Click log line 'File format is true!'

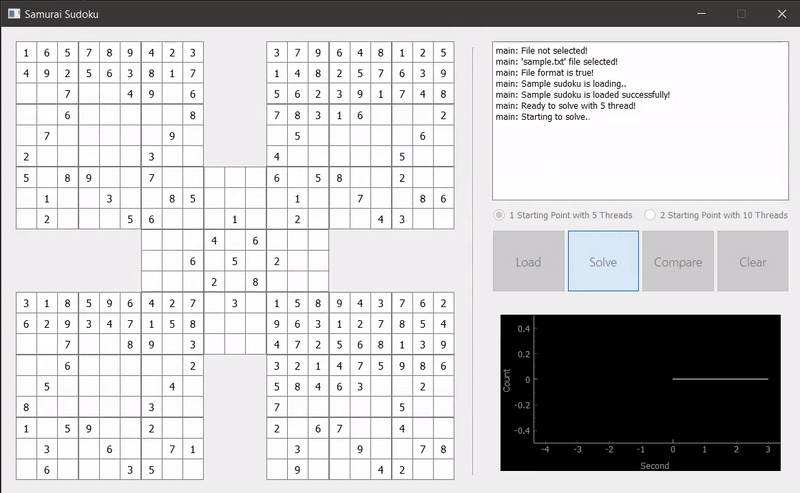(544, 72)
